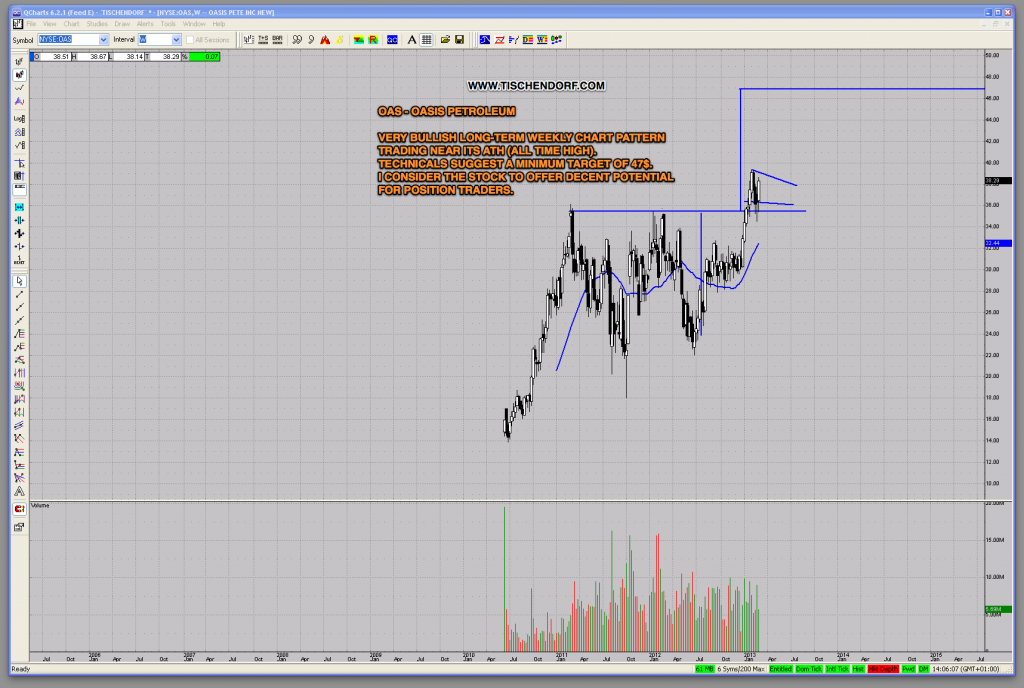The height and width of the screenshot is (688, 1024).
Task: Save the current chart layout
Action: pyautogui.click(x=458, y=39)
